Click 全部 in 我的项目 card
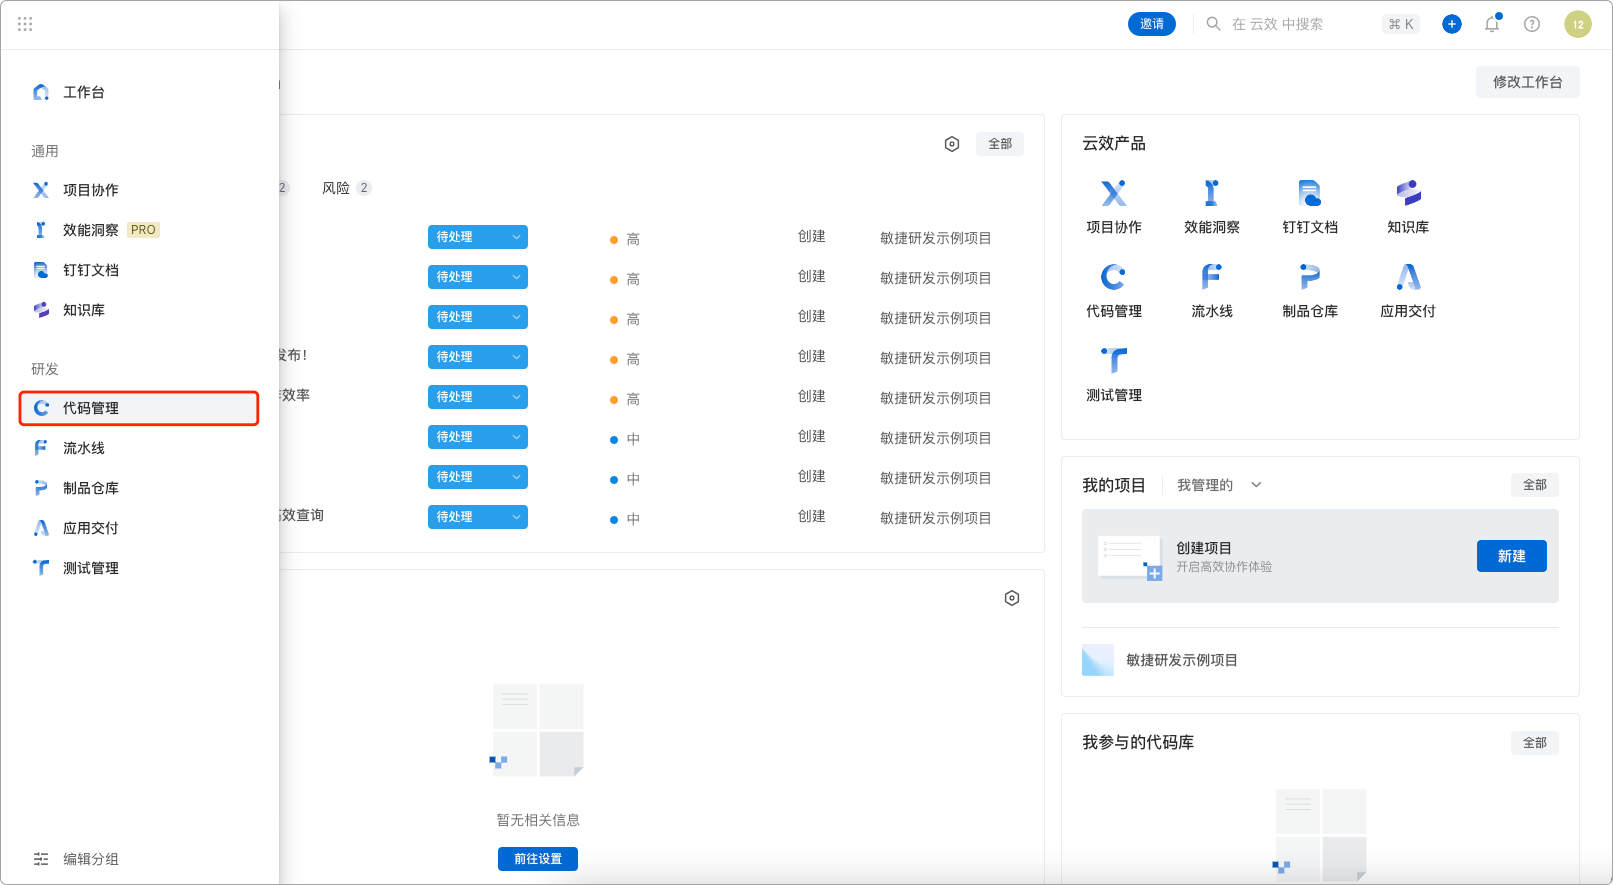Screen dimensions: 1613x885 pyautogui.click(x=1535, y=485)
